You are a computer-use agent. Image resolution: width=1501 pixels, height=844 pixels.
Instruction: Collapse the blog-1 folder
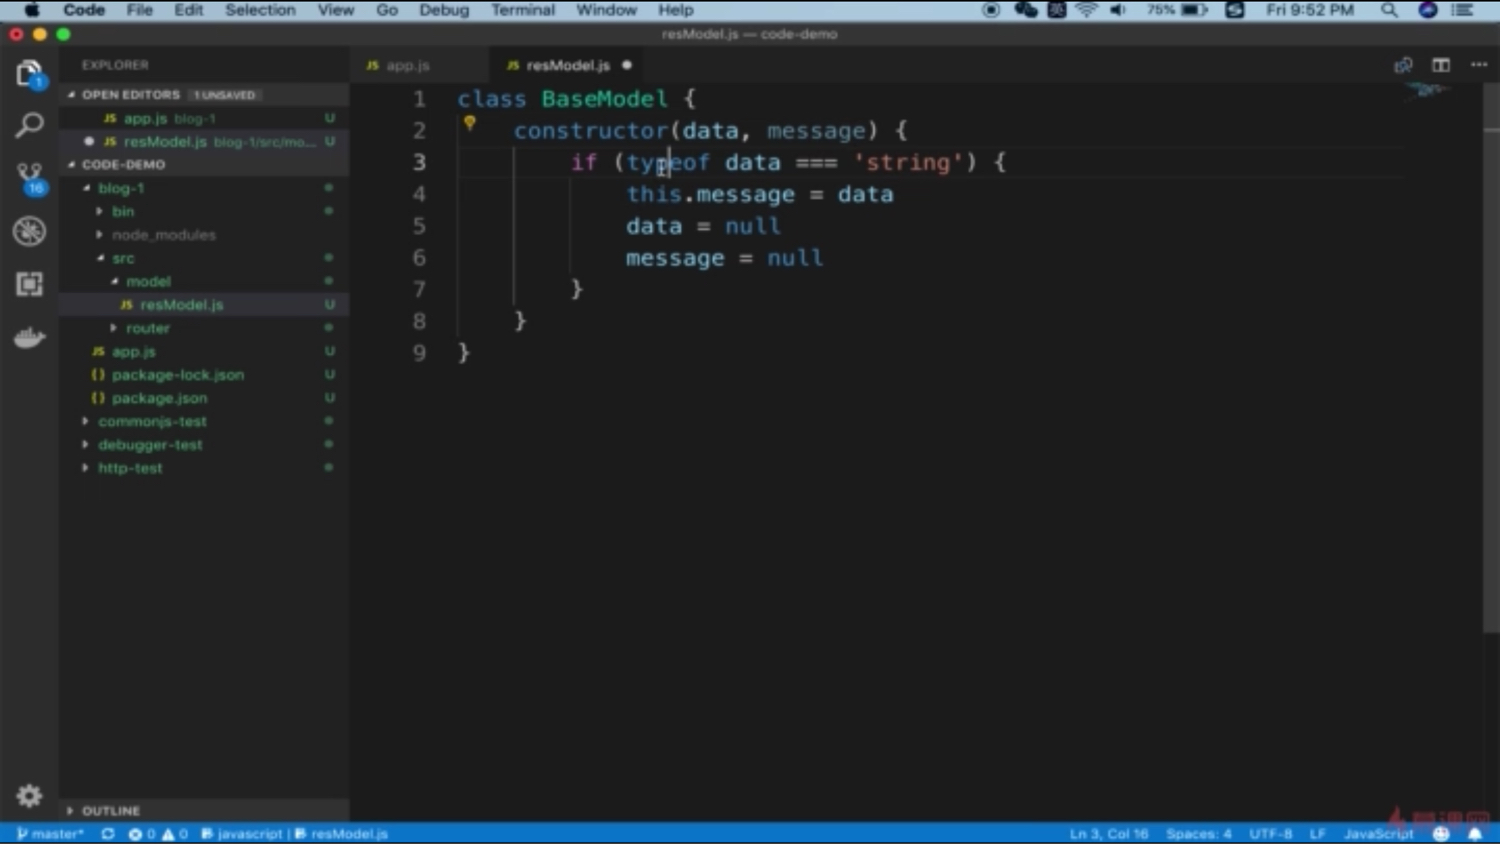86,188
